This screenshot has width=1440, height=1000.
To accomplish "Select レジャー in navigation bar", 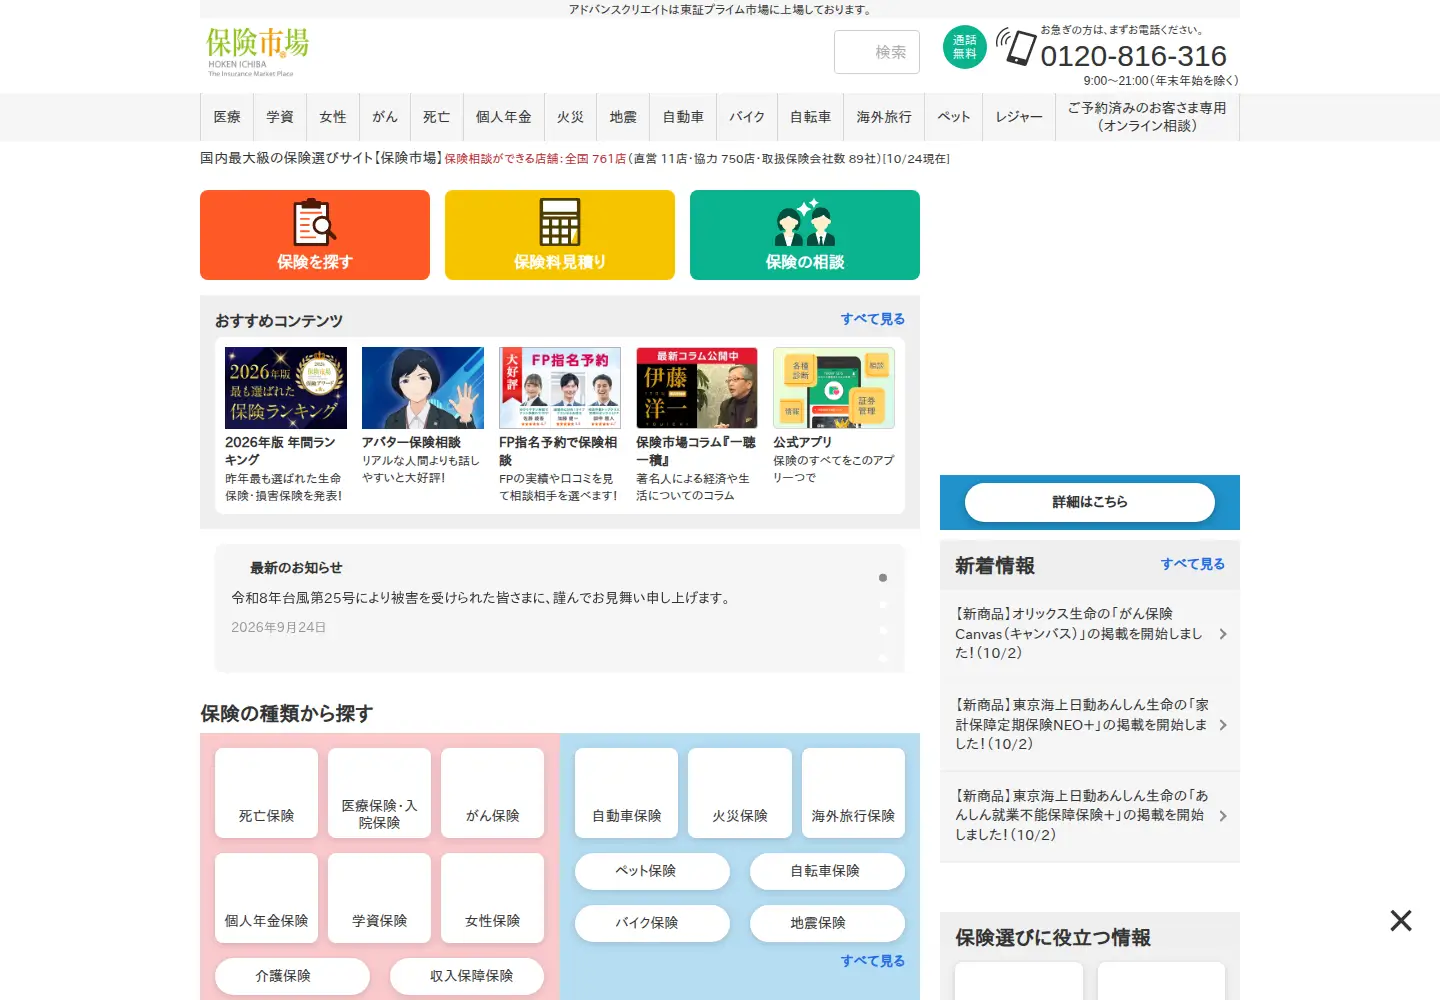I will click(1018, 117).
